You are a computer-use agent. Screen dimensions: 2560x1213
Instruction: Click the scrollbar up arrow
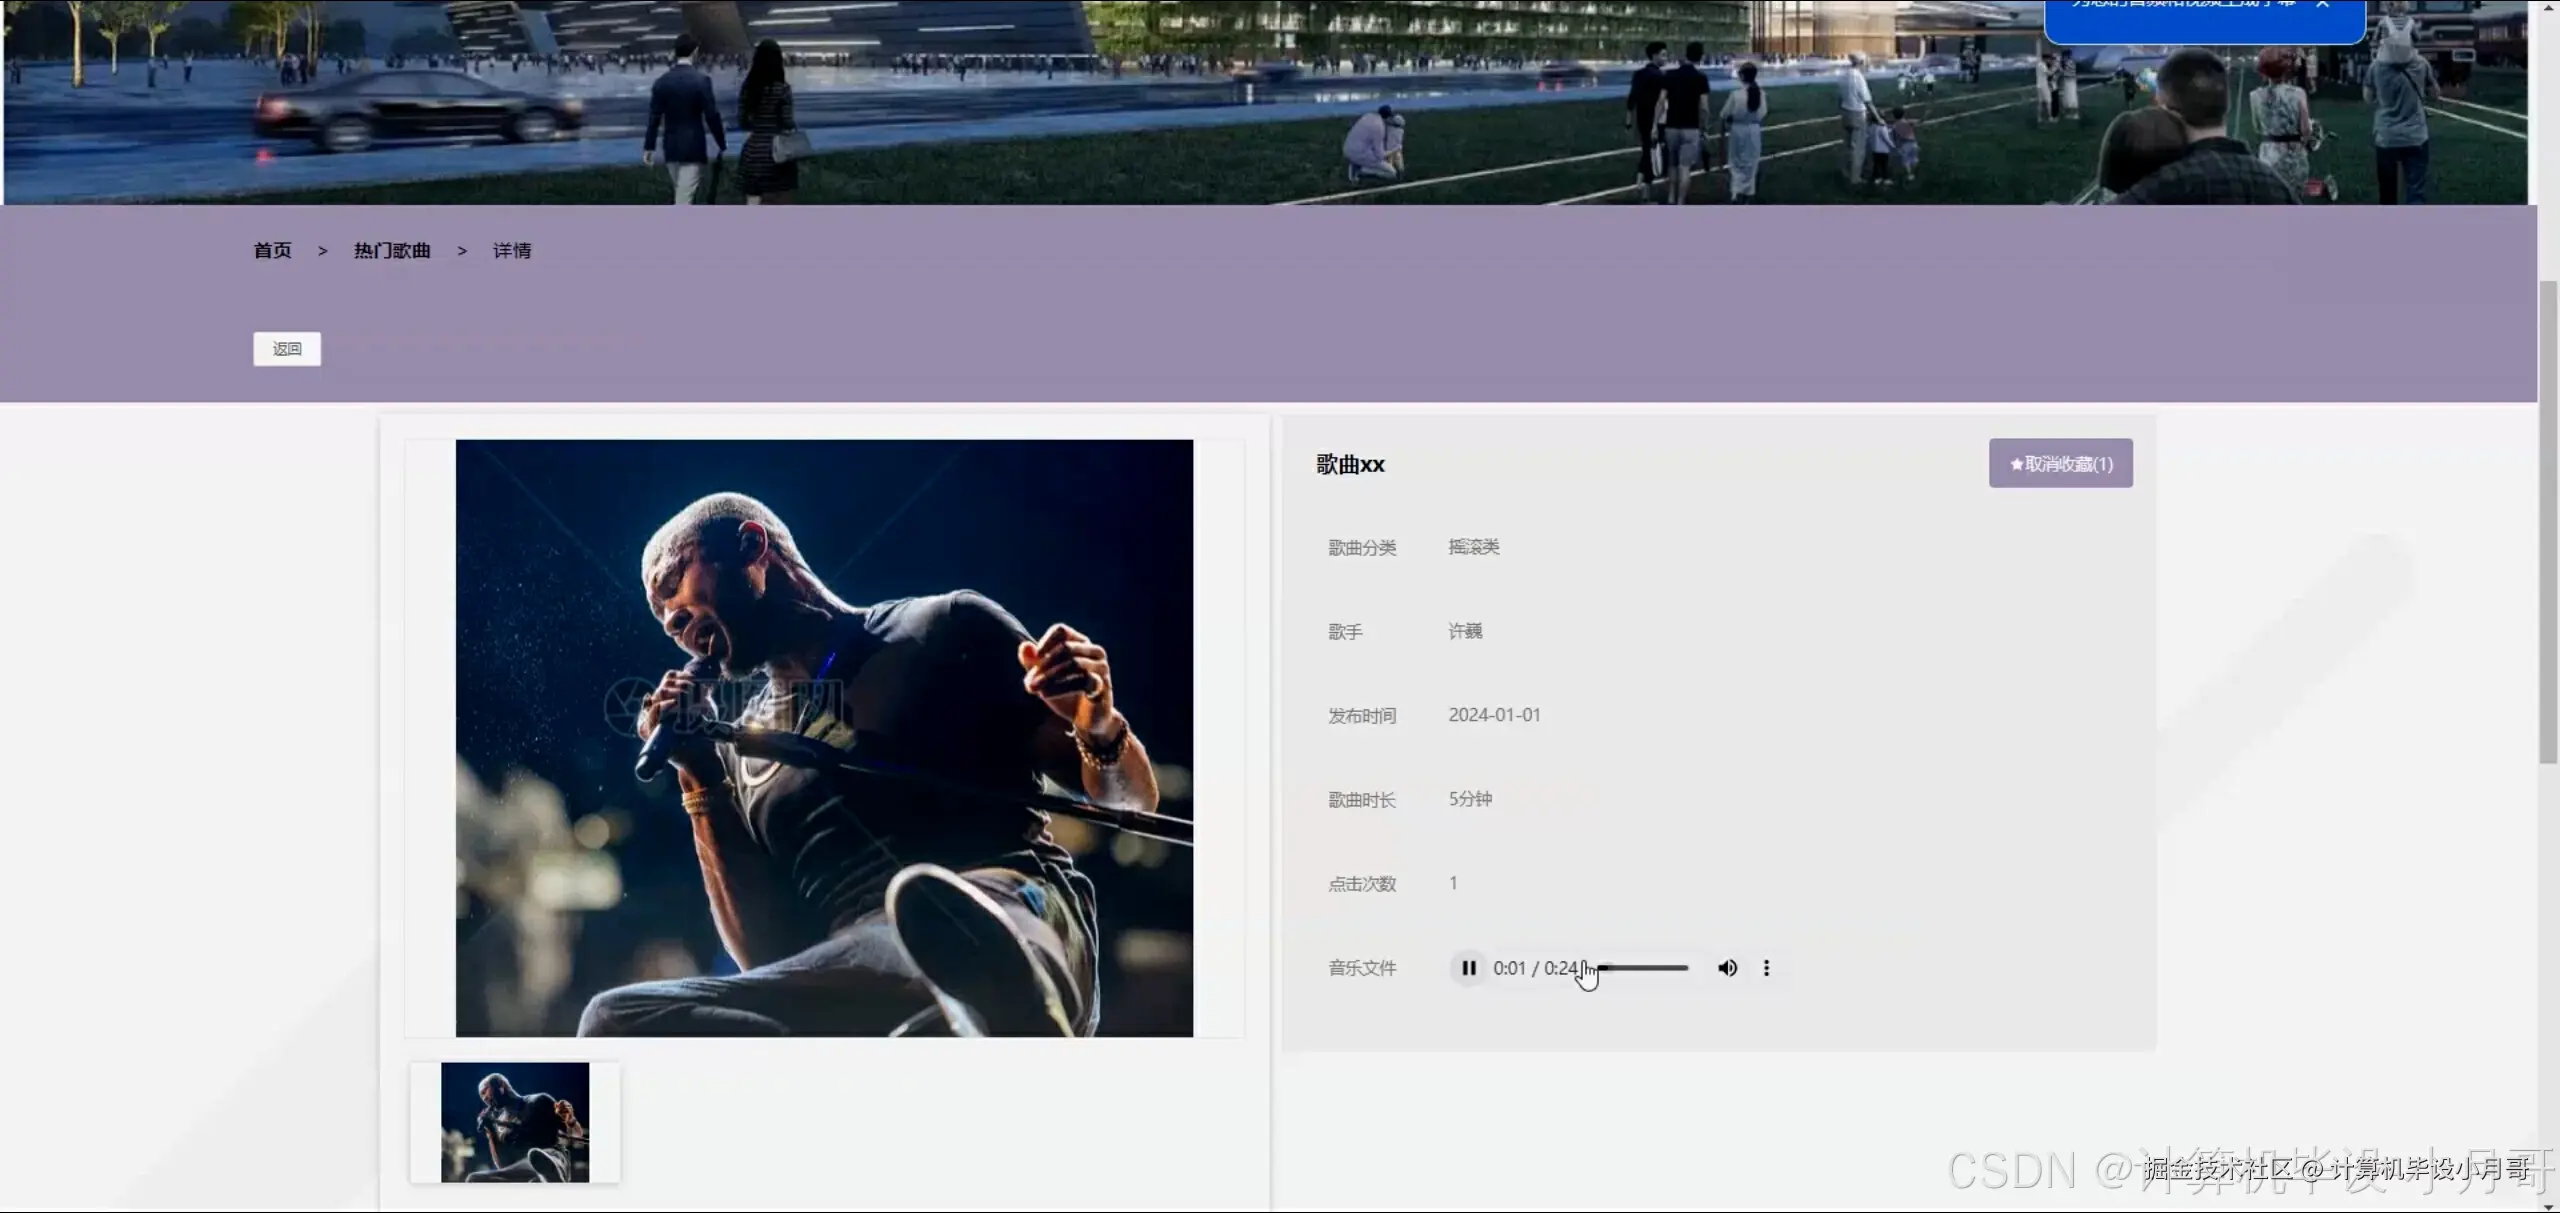[2548, 6]
